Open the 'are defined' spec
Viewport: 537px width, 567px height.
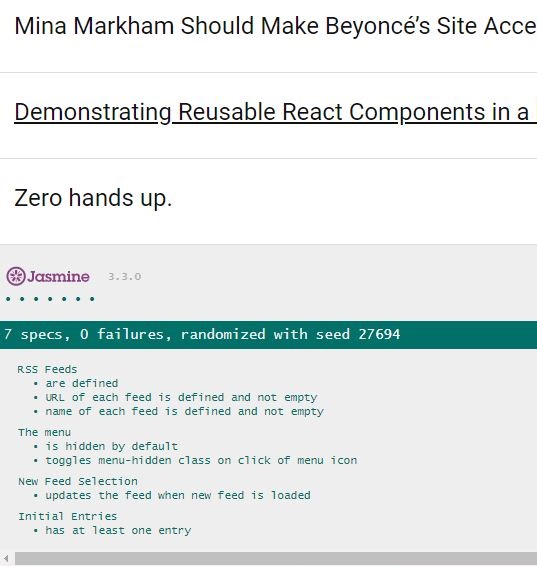point(82,383)
